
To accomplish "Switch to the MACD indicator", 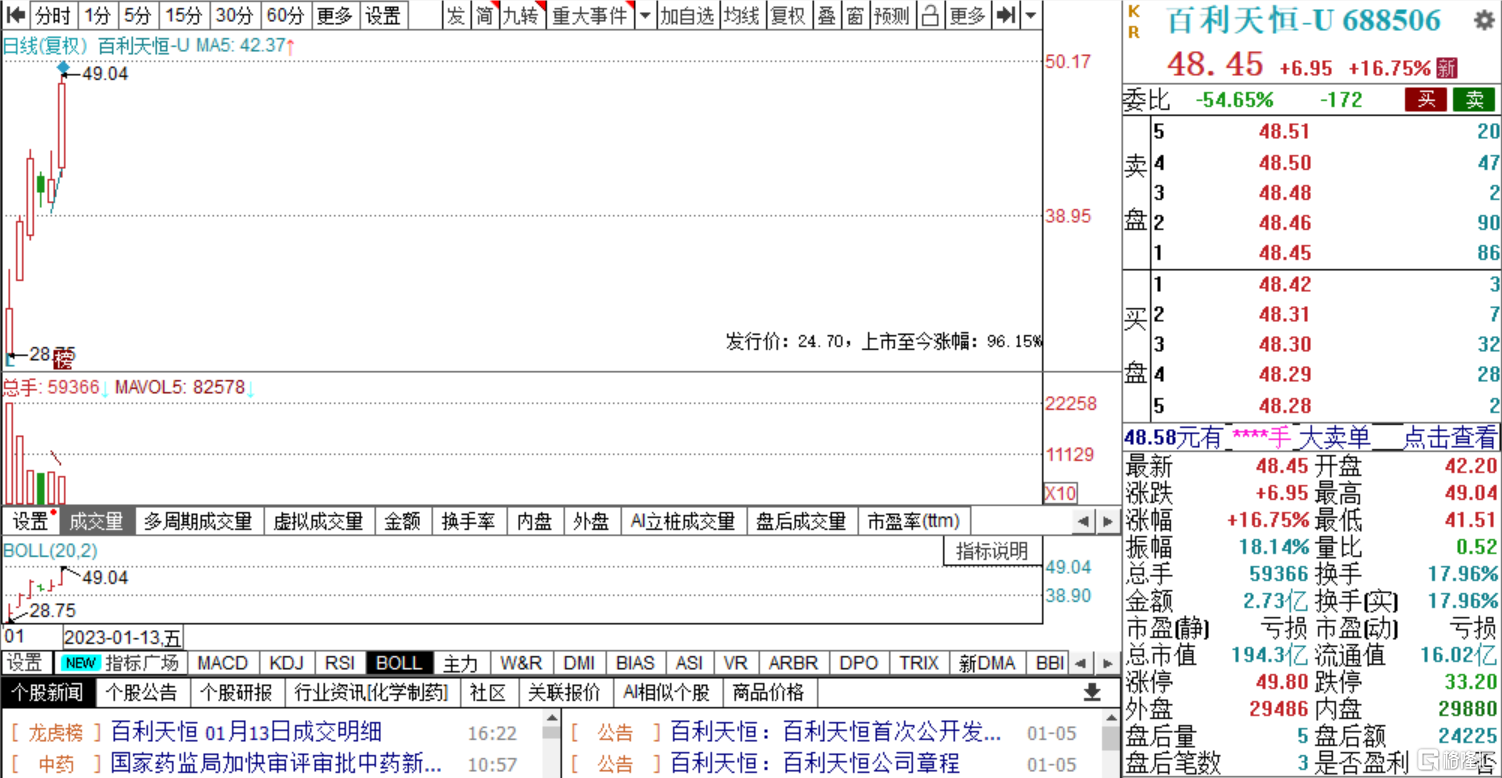I will tap(222, 663).
